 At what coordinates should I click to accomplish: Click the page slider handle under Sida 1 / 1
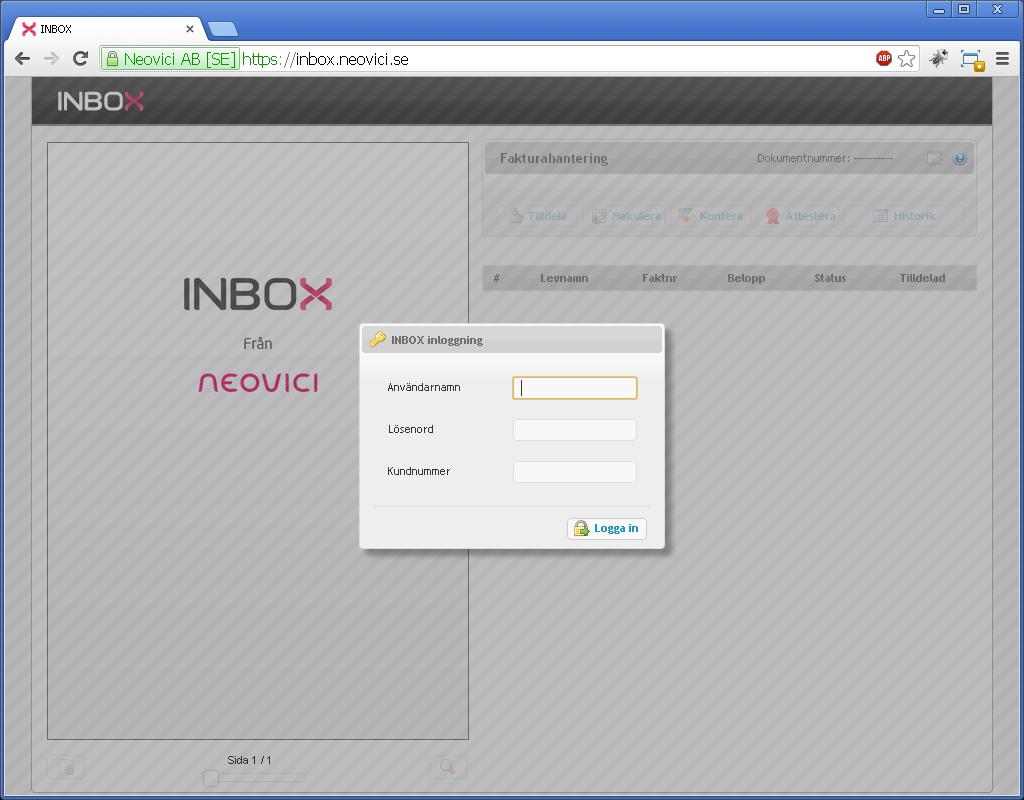pos(211,778)
